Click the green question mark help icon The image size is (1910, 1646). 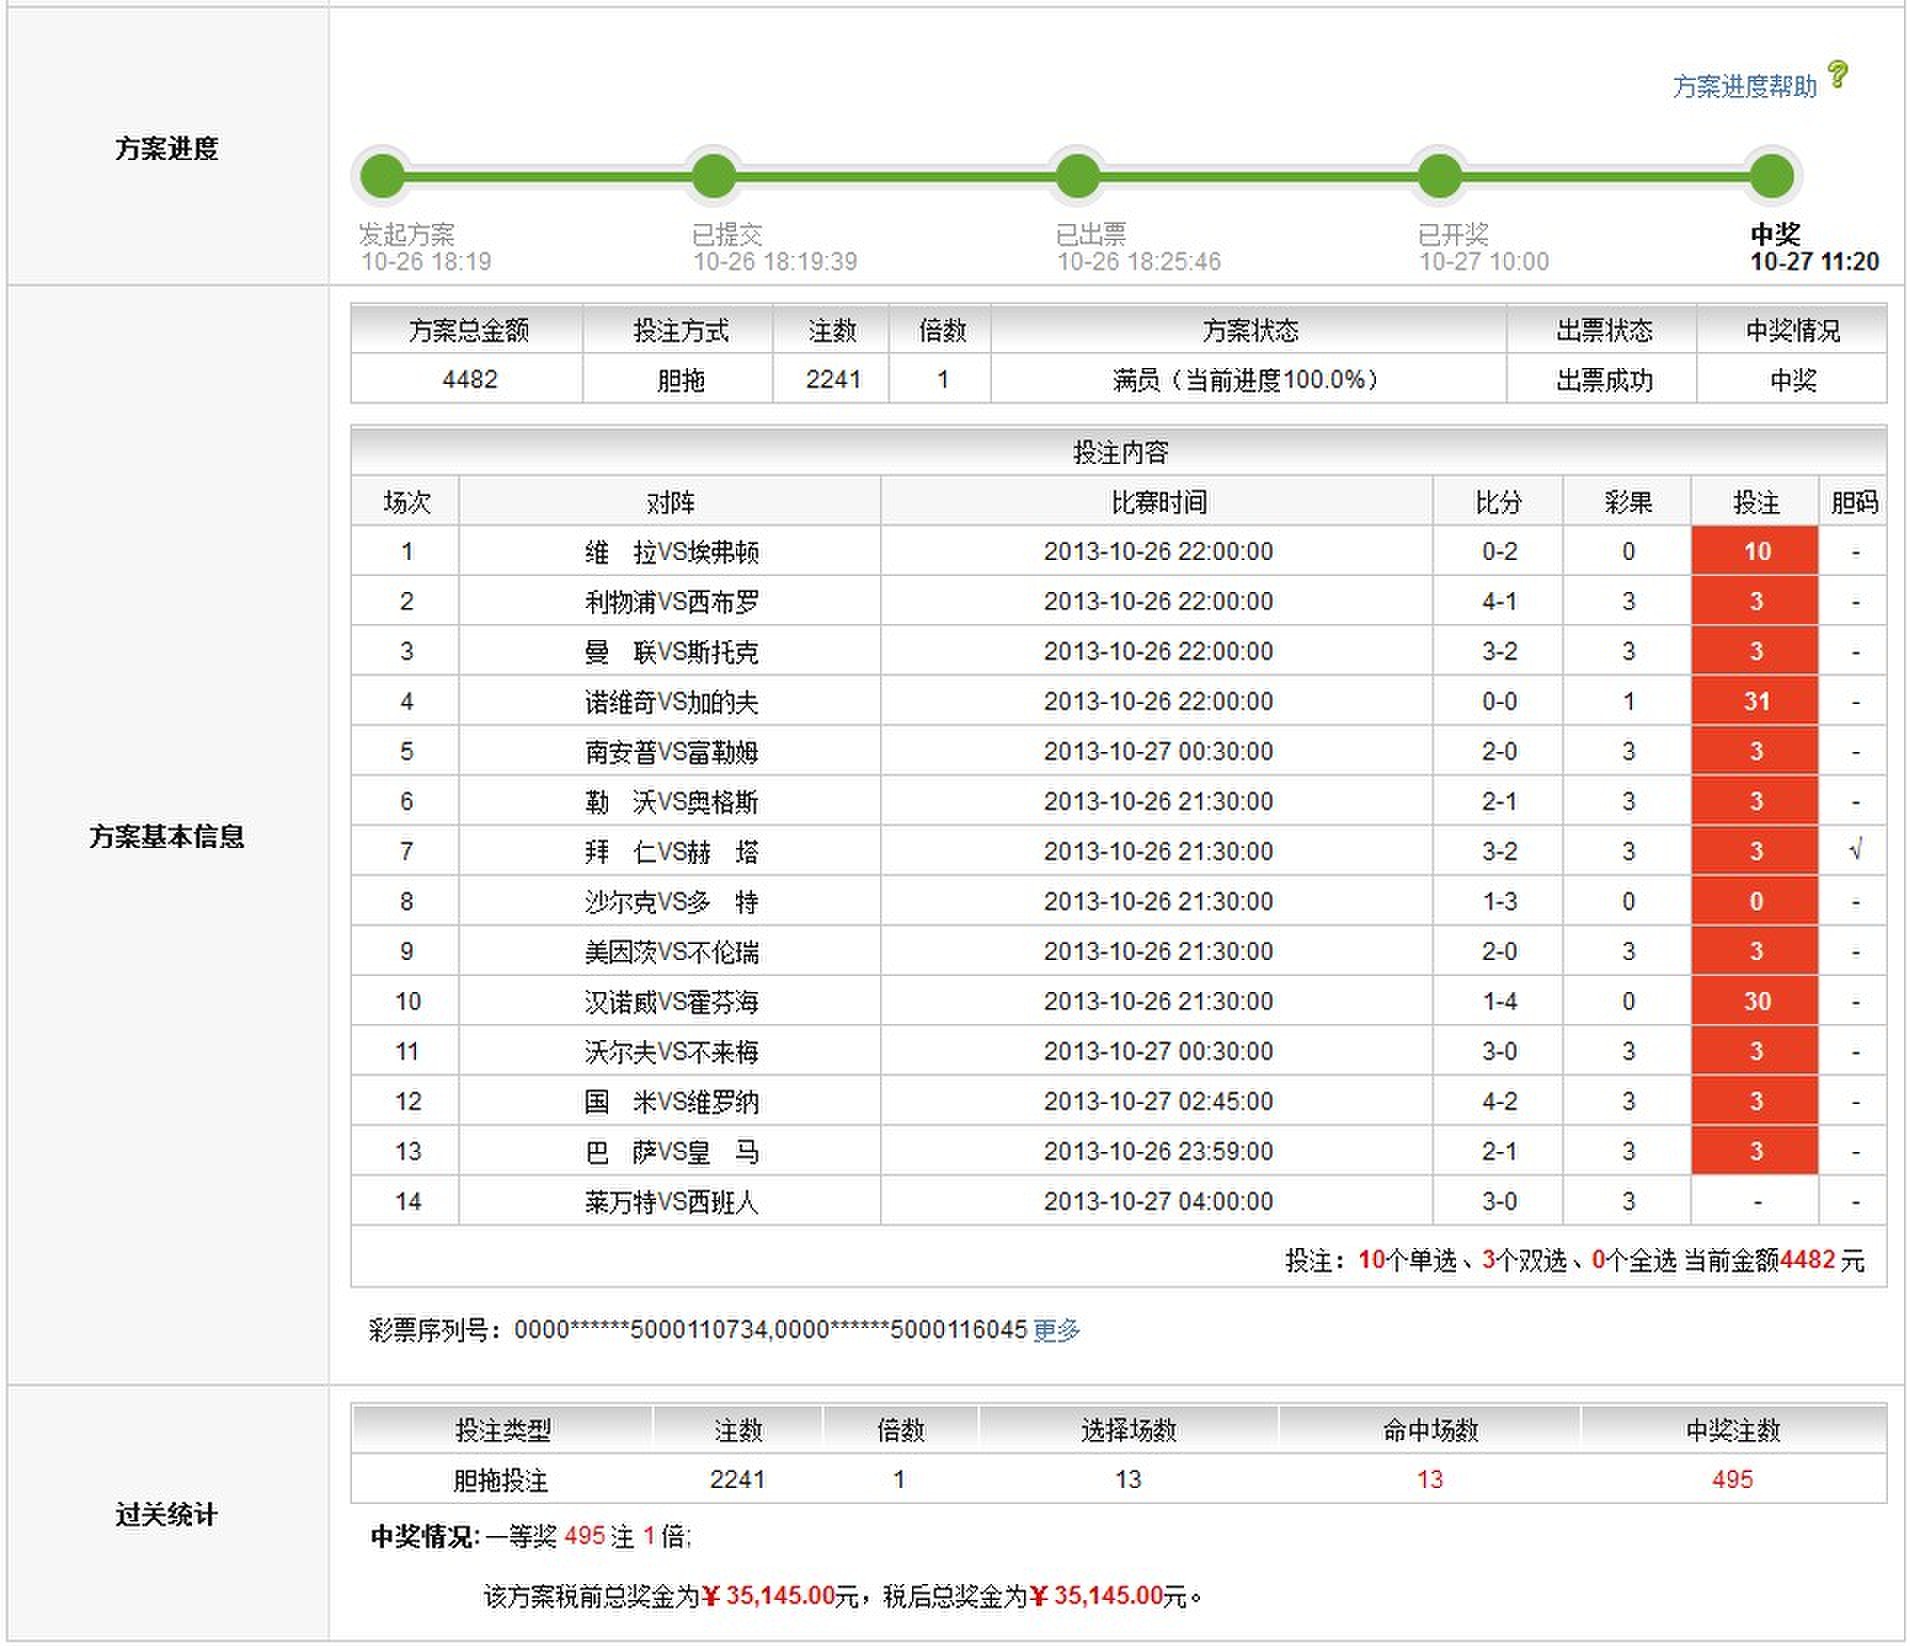(1838, 75)
